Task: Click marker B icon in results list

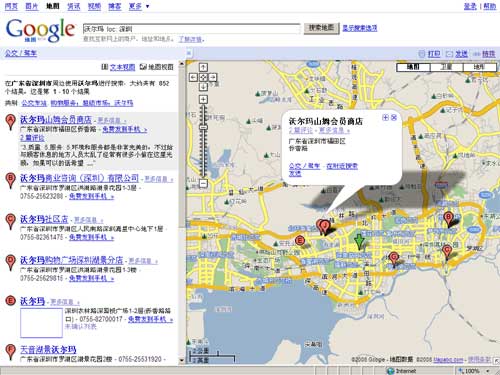Action: tap(11, 181)
